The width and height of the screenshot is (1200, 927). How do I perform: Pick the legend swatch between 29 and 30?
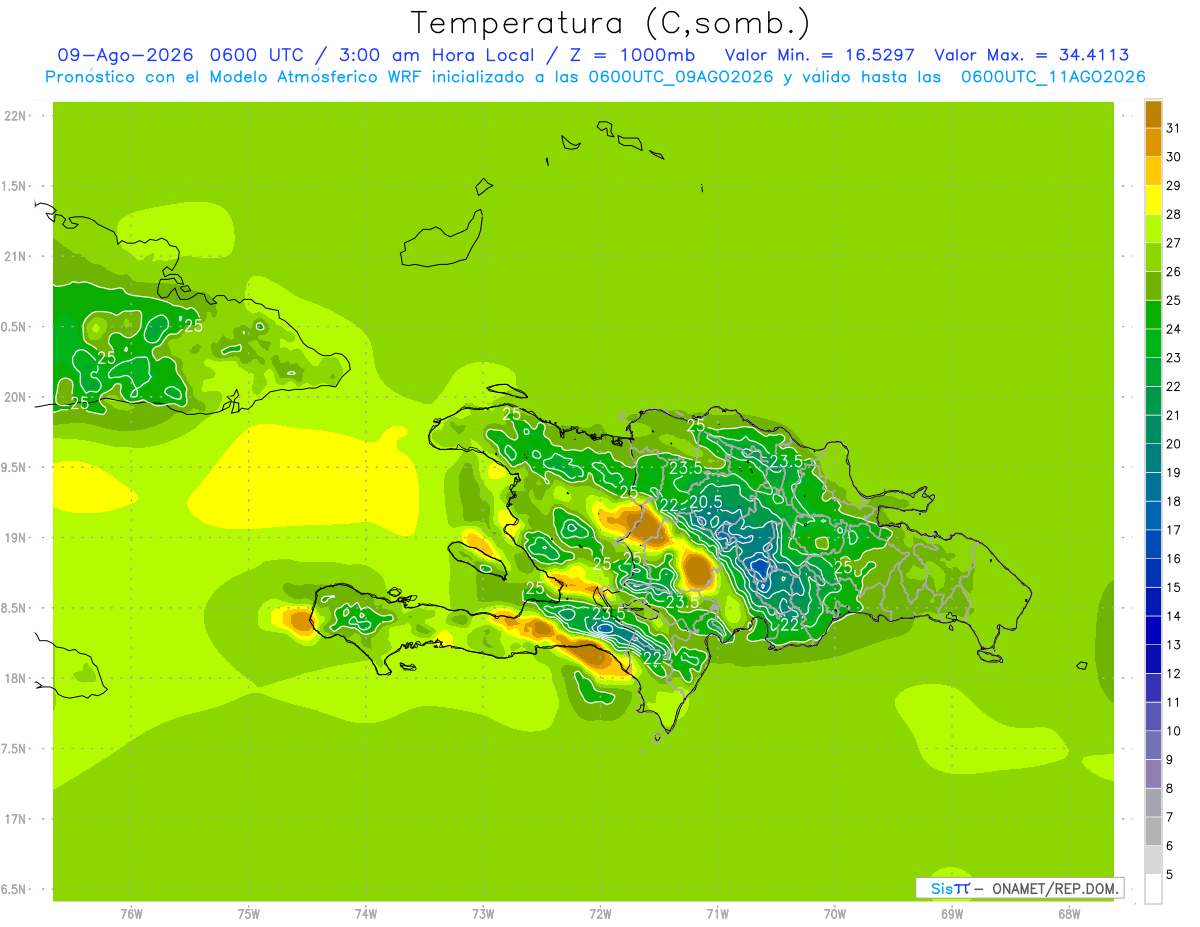(x=1153, y=171)
